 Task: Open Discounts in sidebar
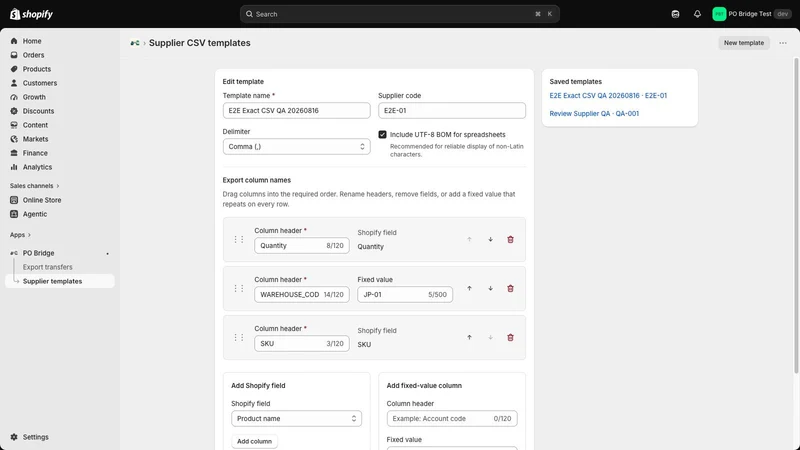tap(38, 111)
